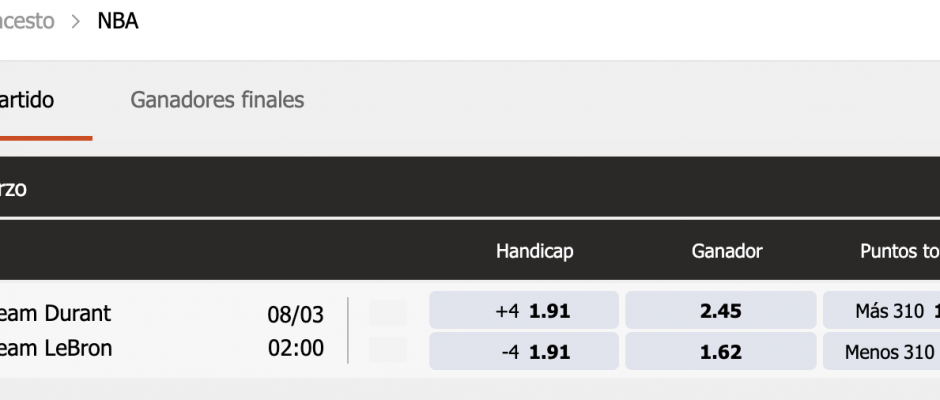Open the Ganadores finales tab
The height and width of the screenshot is (400, 940).
(217, 100)
